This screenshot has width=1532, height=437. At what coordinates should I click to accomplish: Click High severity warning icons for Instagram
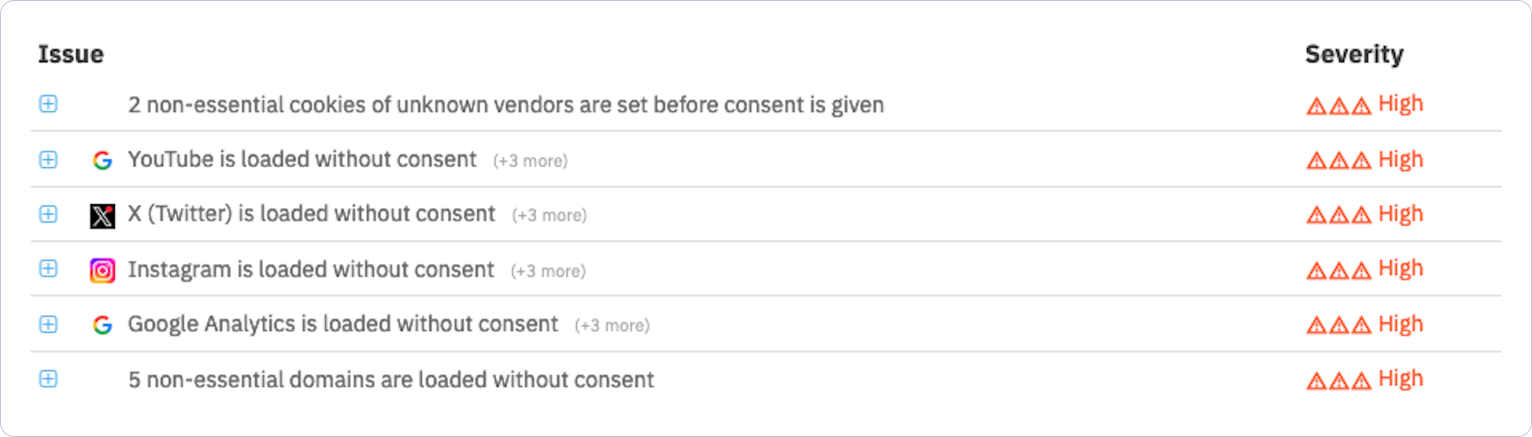click(1338, 271)
